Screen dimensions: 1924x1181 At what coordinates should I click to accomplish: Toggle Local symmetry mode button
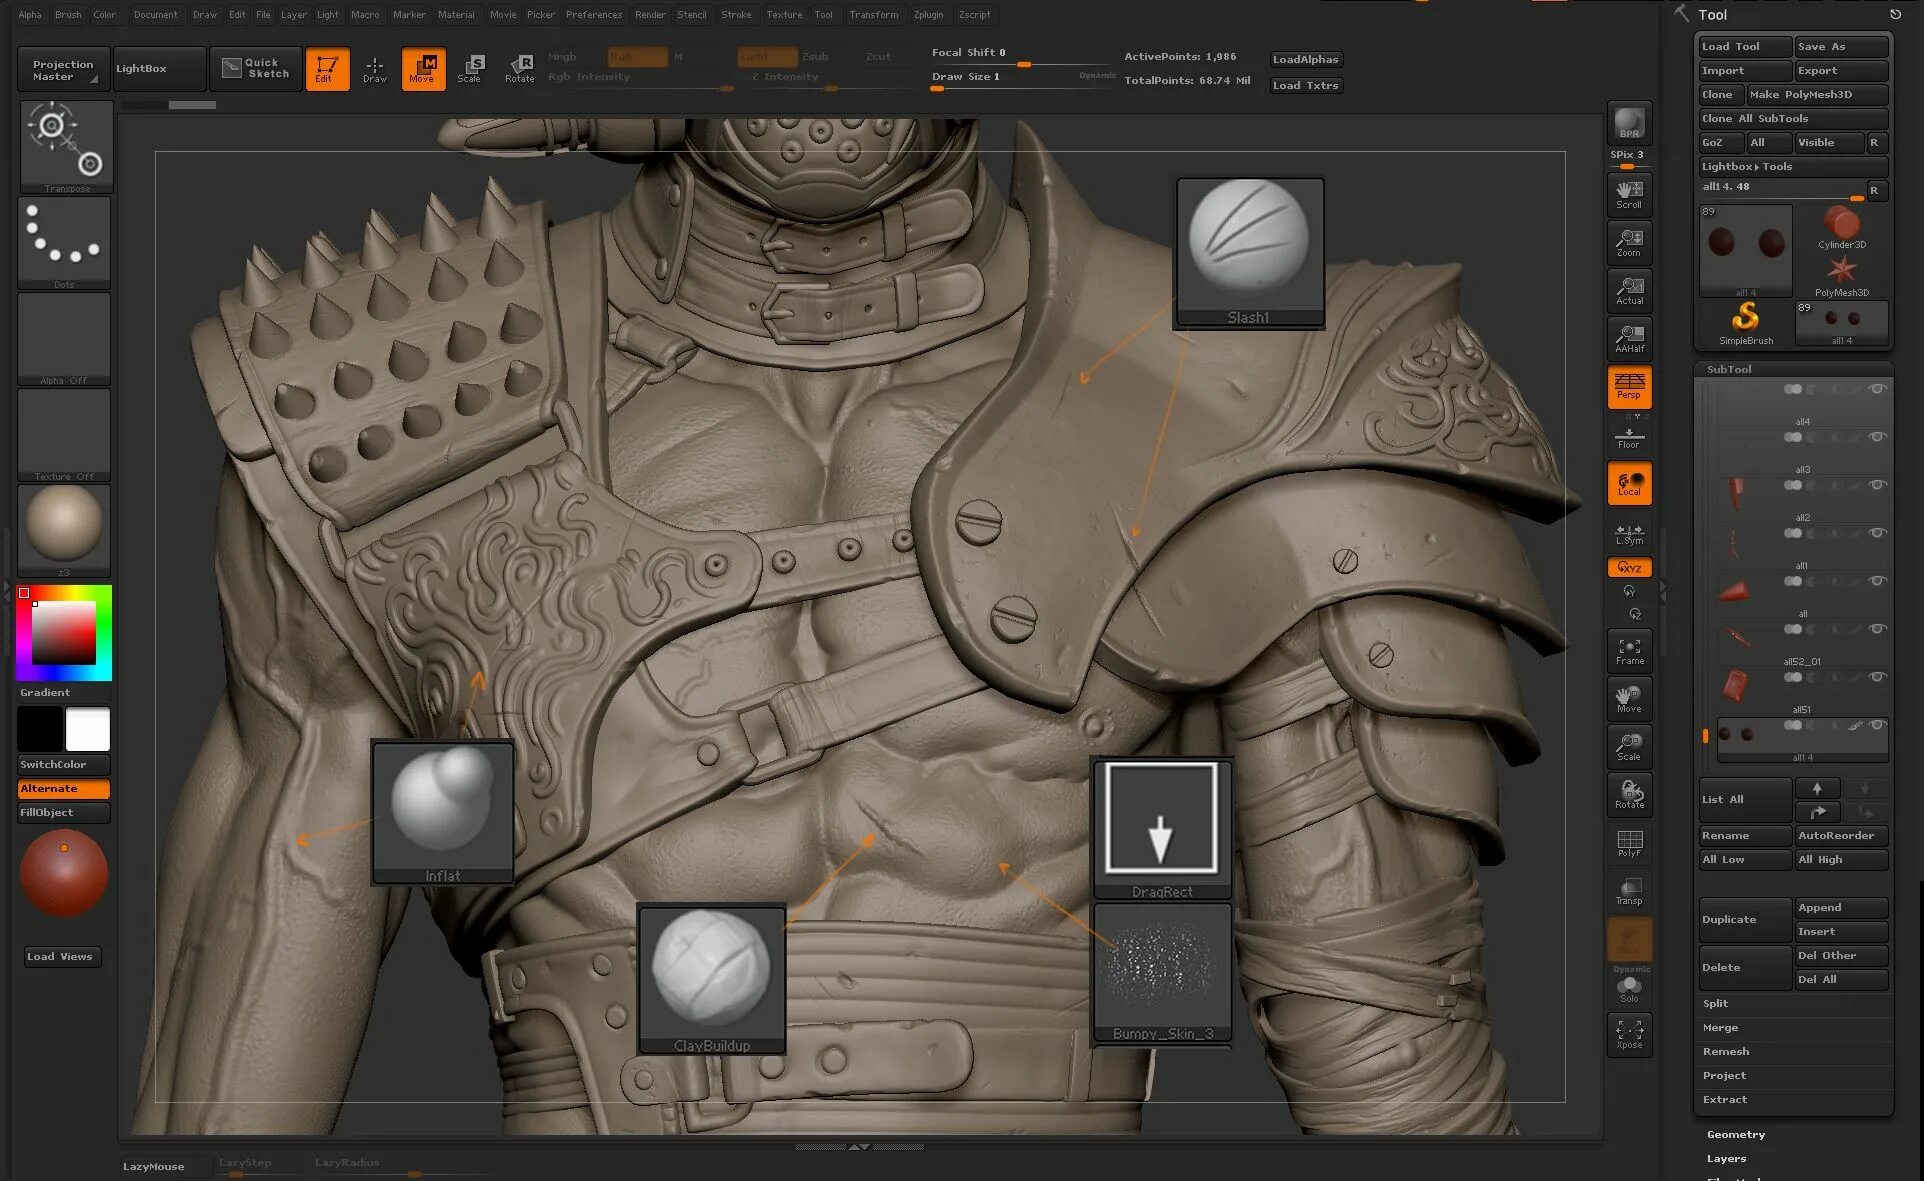click(x=1629, y=483)
